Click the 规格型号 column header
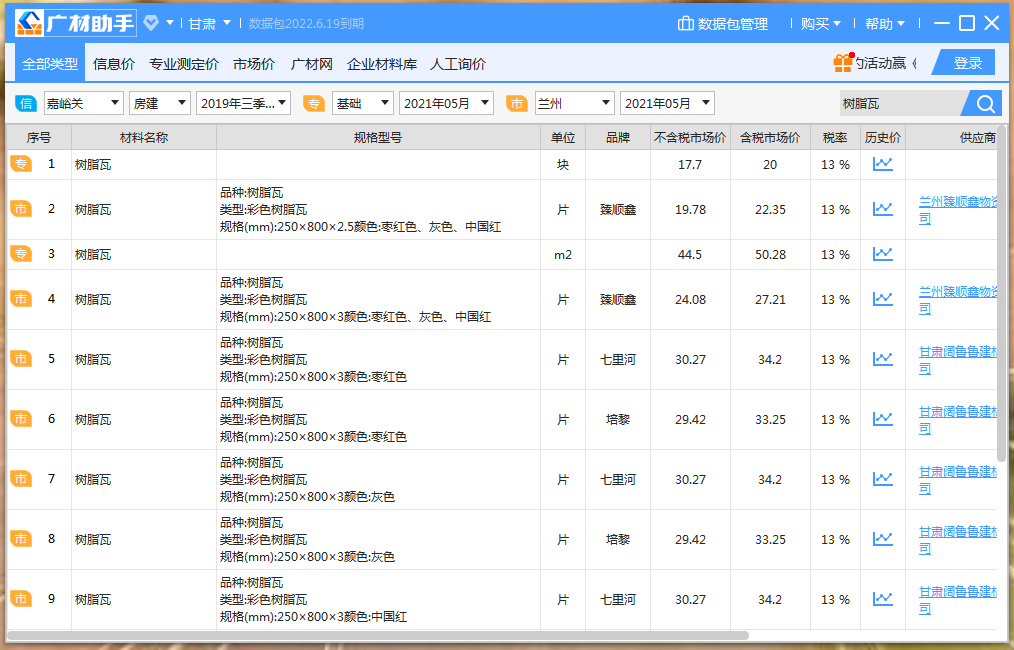 [x=378, y=138]
